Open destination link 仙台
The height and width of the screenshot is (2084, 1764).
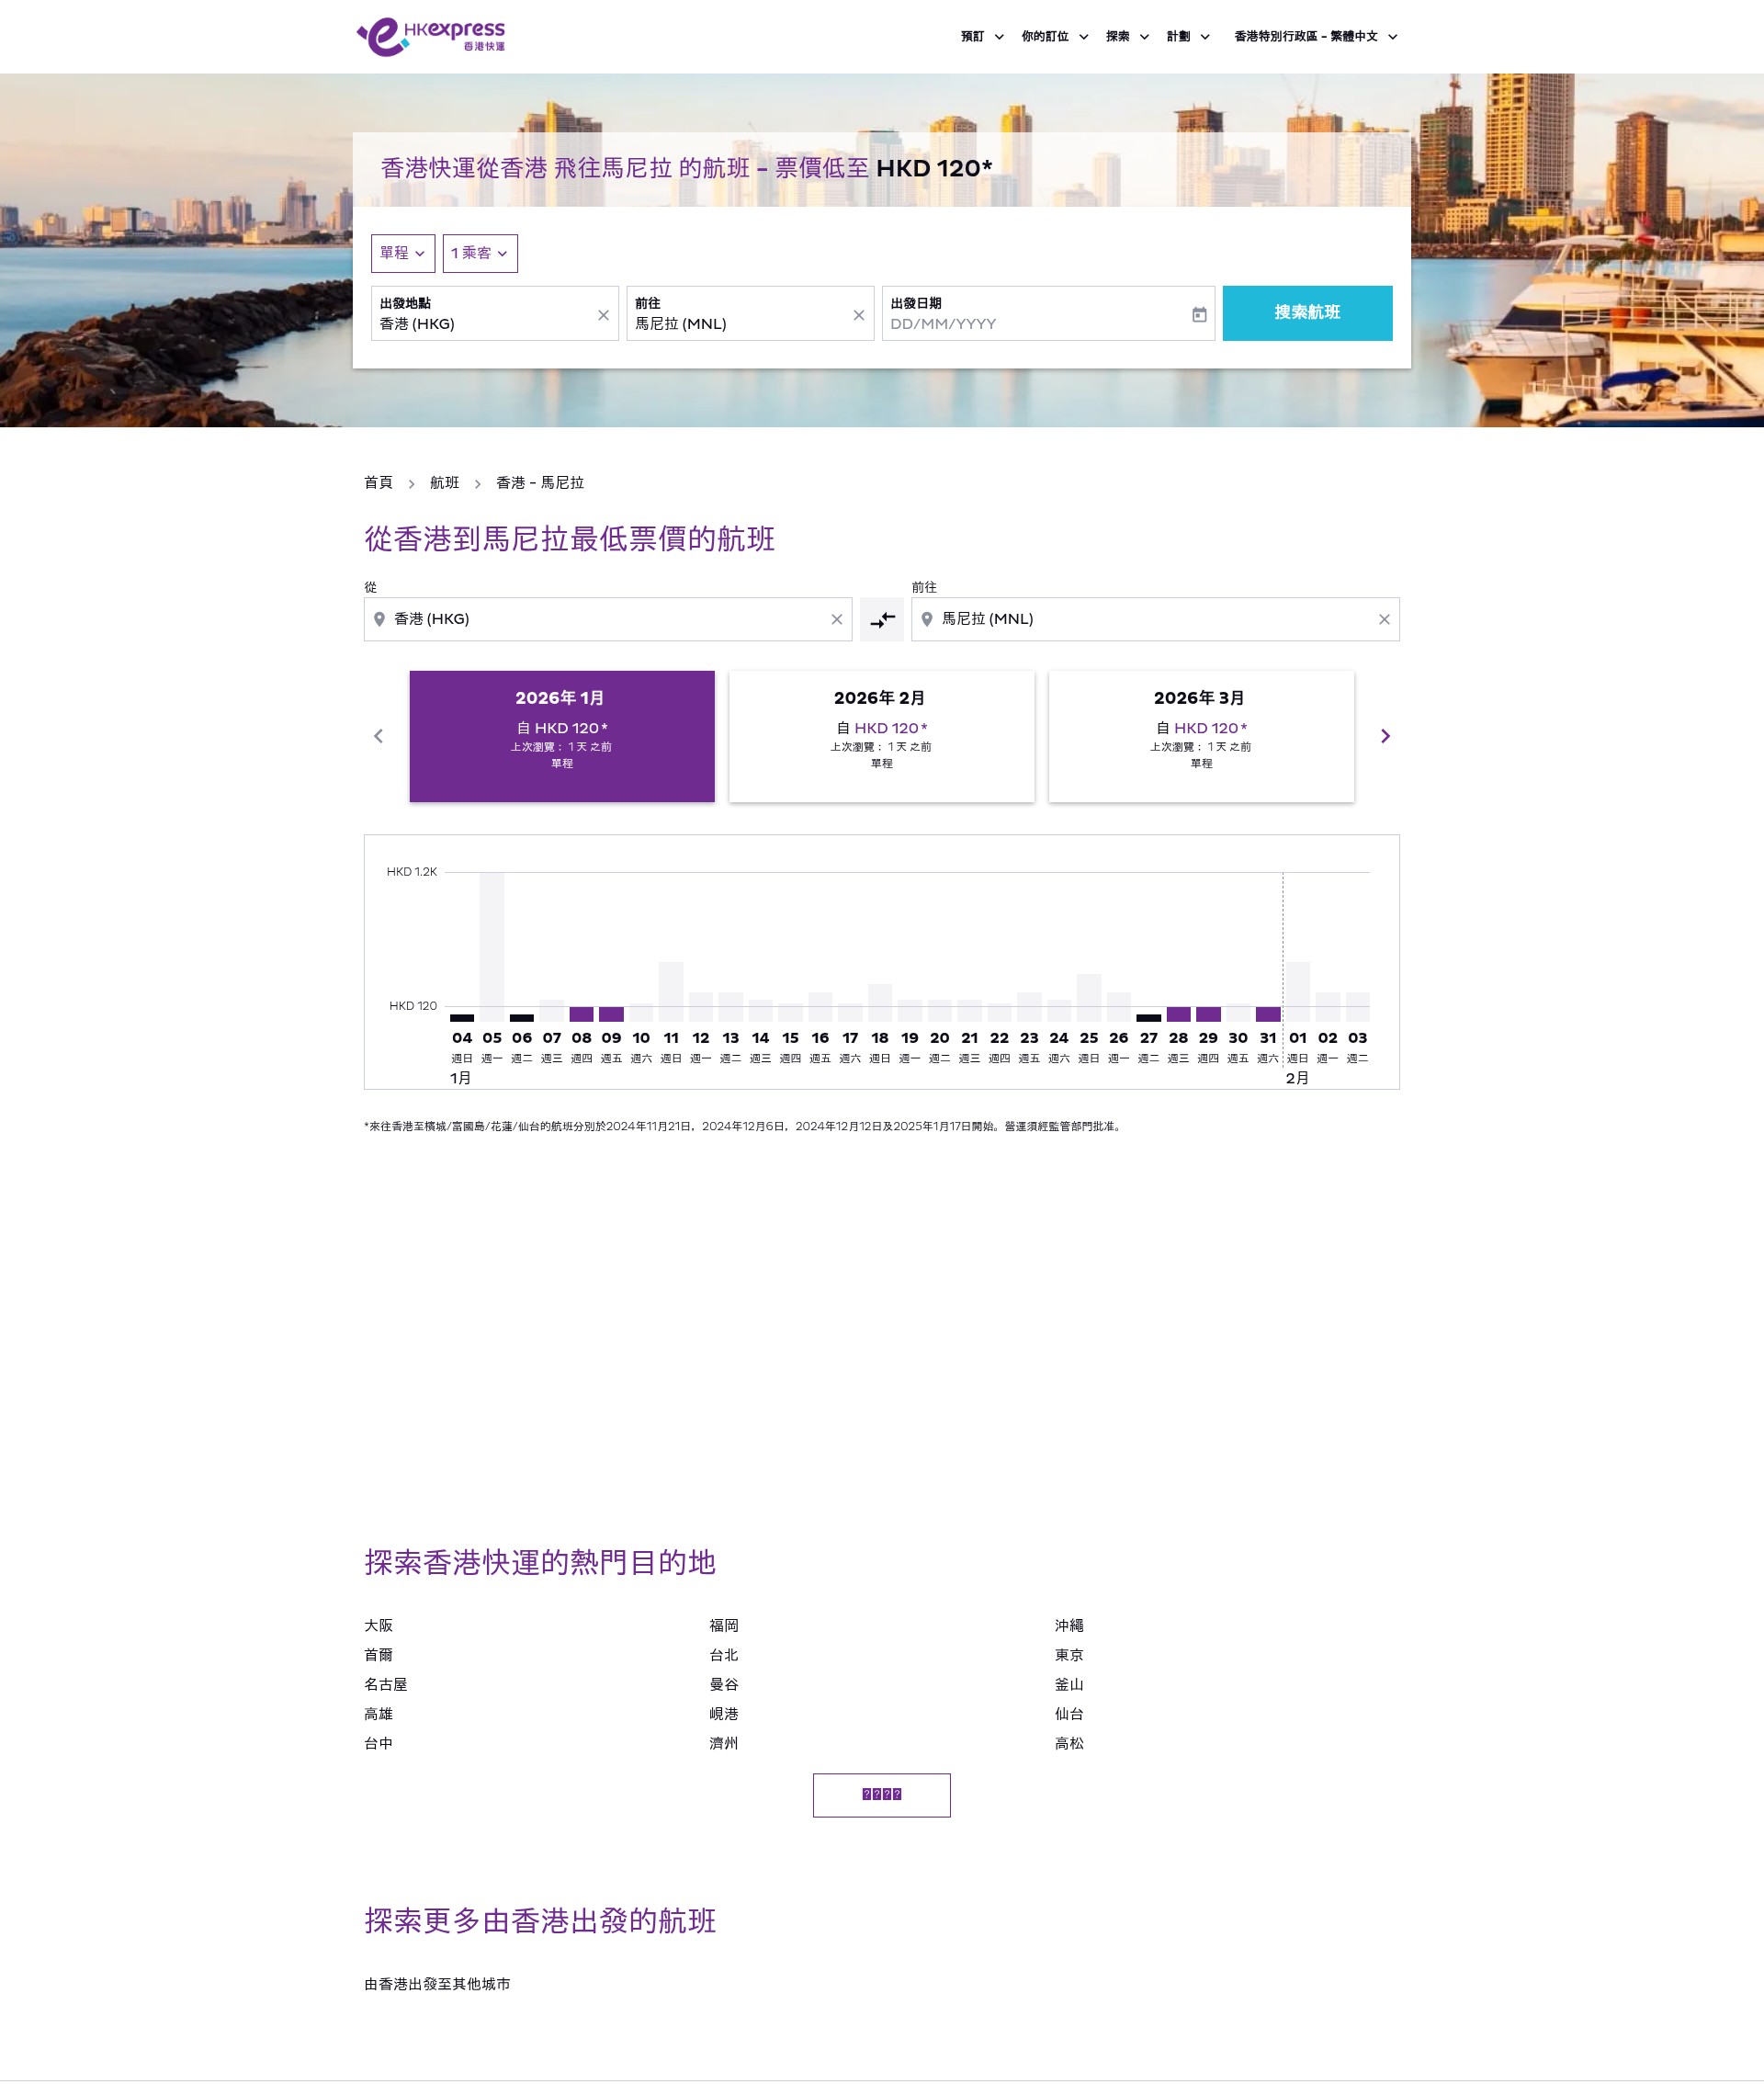[x=1069, y=1714]
